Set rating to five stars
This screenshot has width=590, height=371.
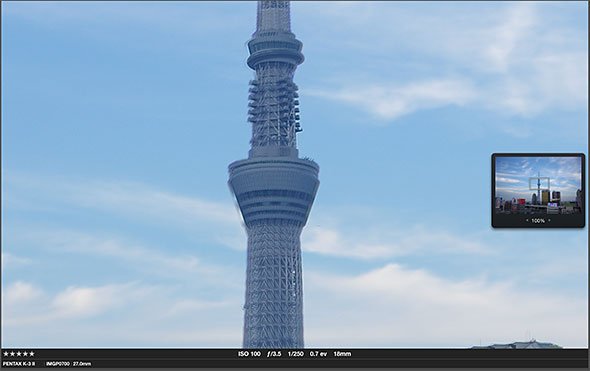pos(32,354)
